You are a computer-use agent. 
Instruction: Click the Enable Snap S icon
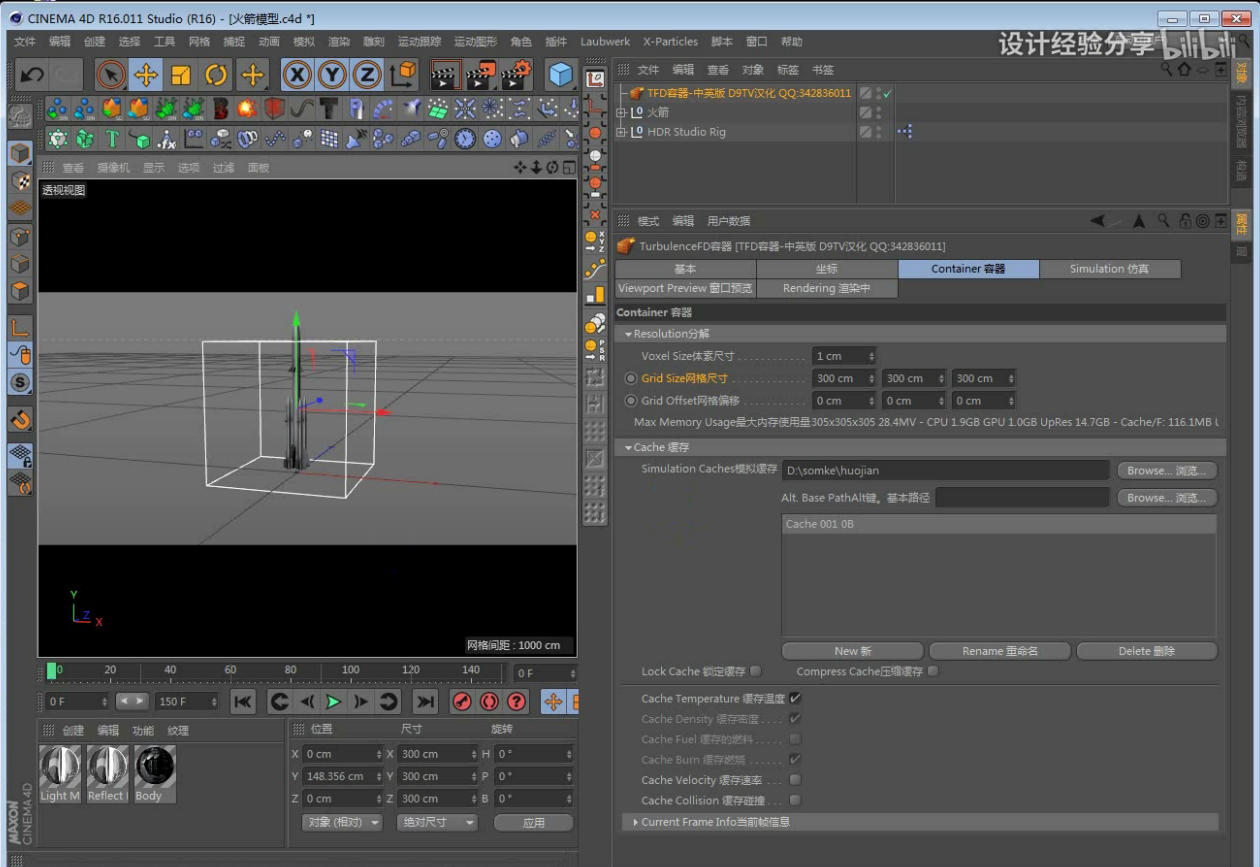(x=20, y=382)
